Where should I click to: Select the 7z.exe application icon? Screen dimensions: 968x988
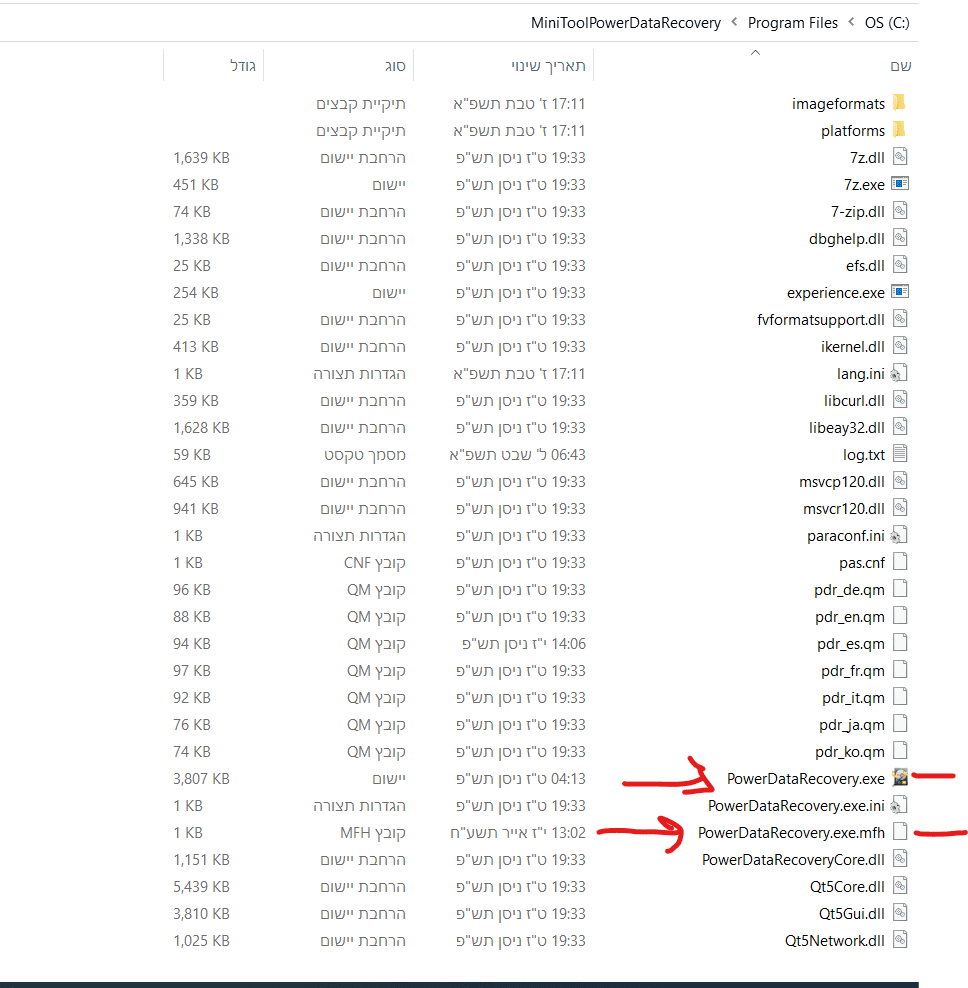pos(900,184)
